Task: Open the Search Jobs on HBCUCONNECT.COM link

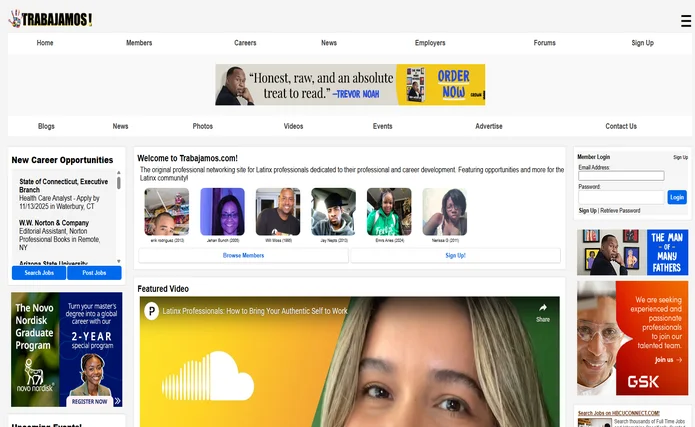Action: [x=619, y=413]
